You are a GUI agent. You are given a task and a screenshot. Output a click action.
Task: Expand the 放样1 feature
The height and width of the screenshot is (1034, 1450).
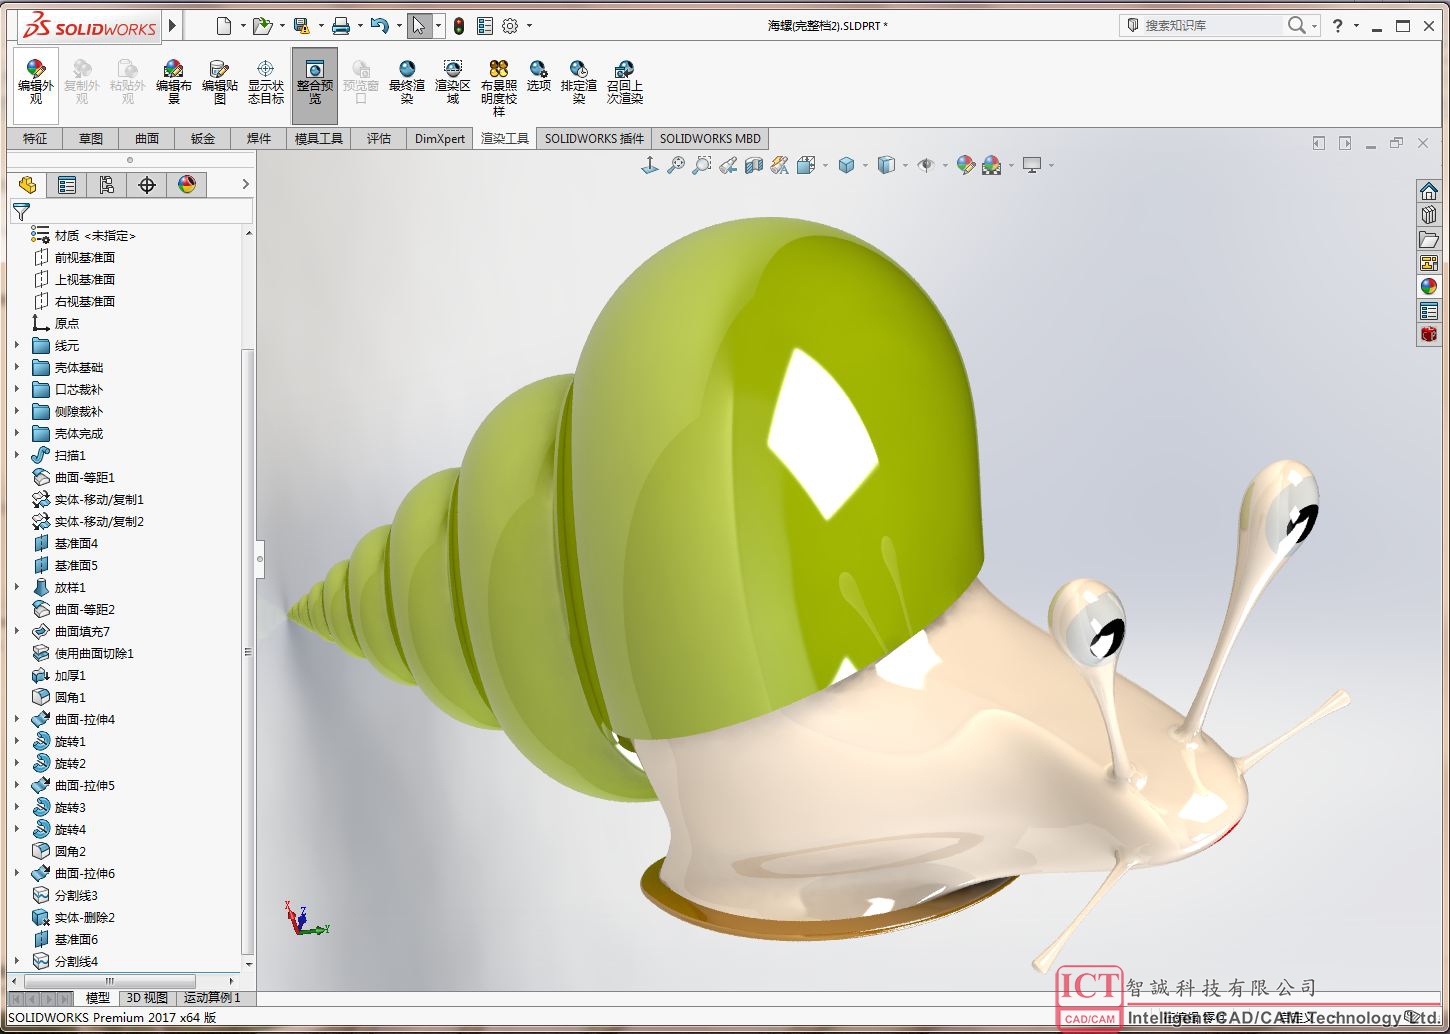(x=16, y=587)
